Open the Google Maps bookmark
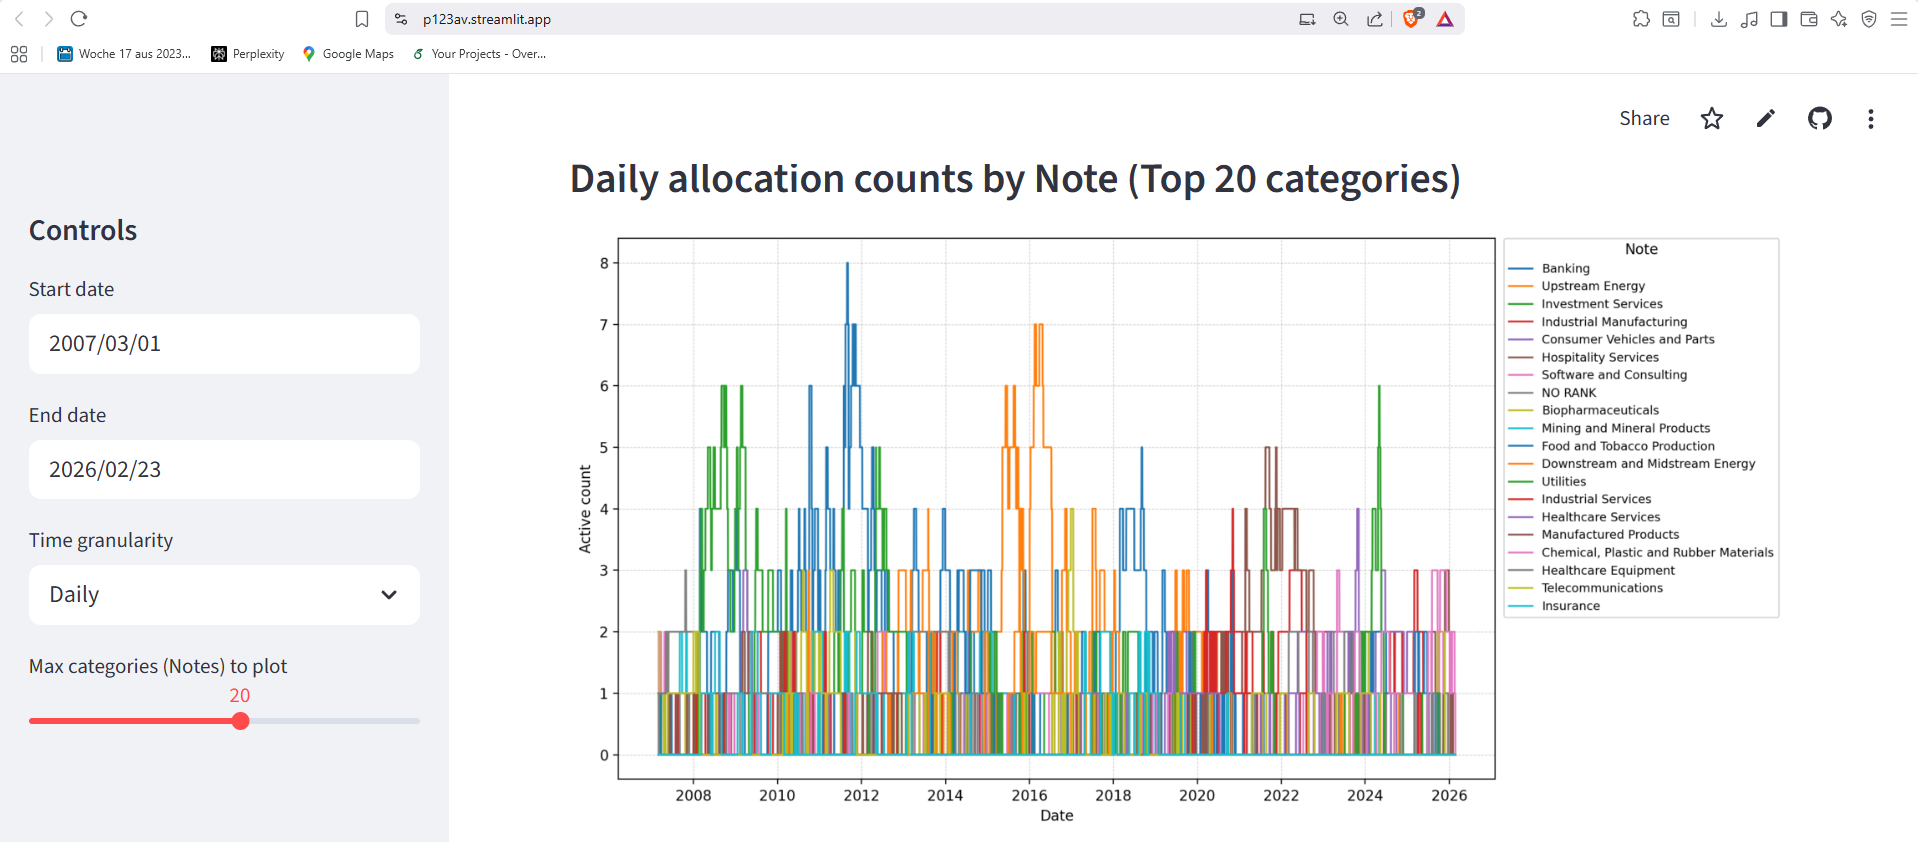 pyautogui.click(x=348, y=54)
